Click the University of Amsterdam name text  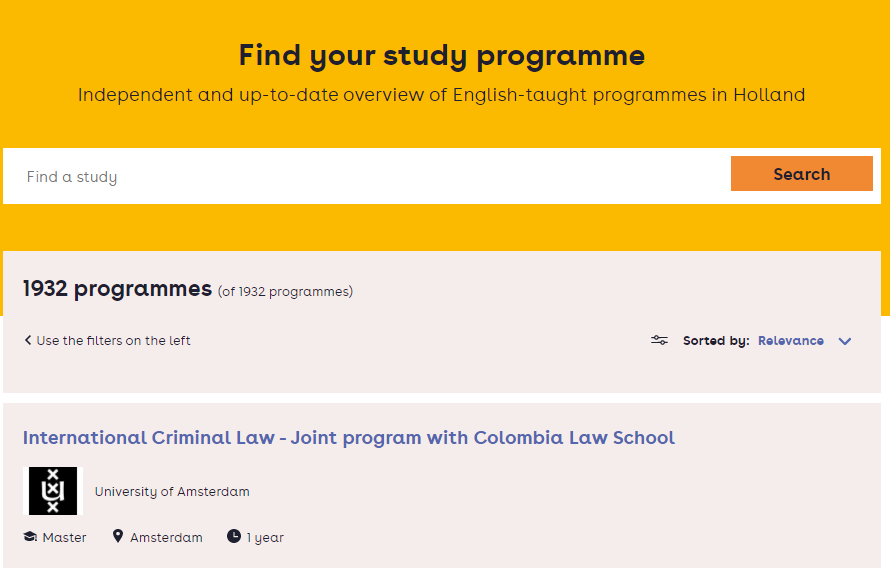172,492
